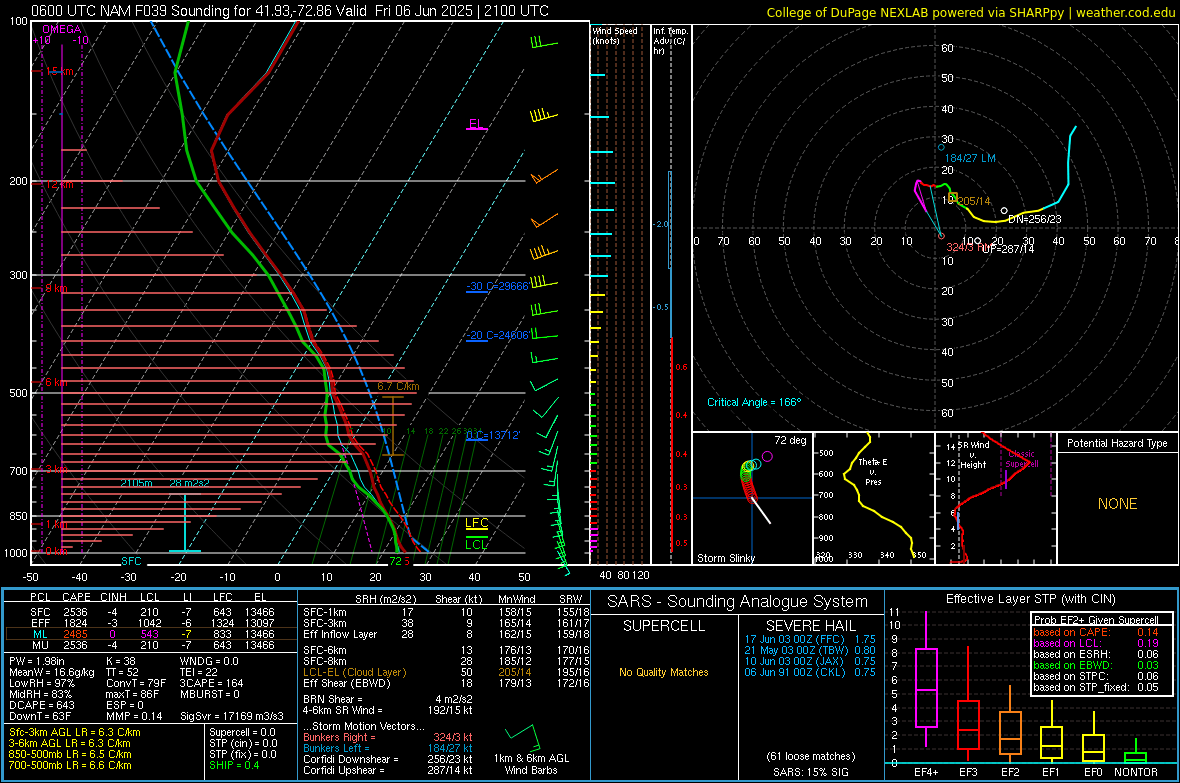Select the Eff Inflow Layer row
The height and width of the screenshot is (783, 1180).
[446, 634]
